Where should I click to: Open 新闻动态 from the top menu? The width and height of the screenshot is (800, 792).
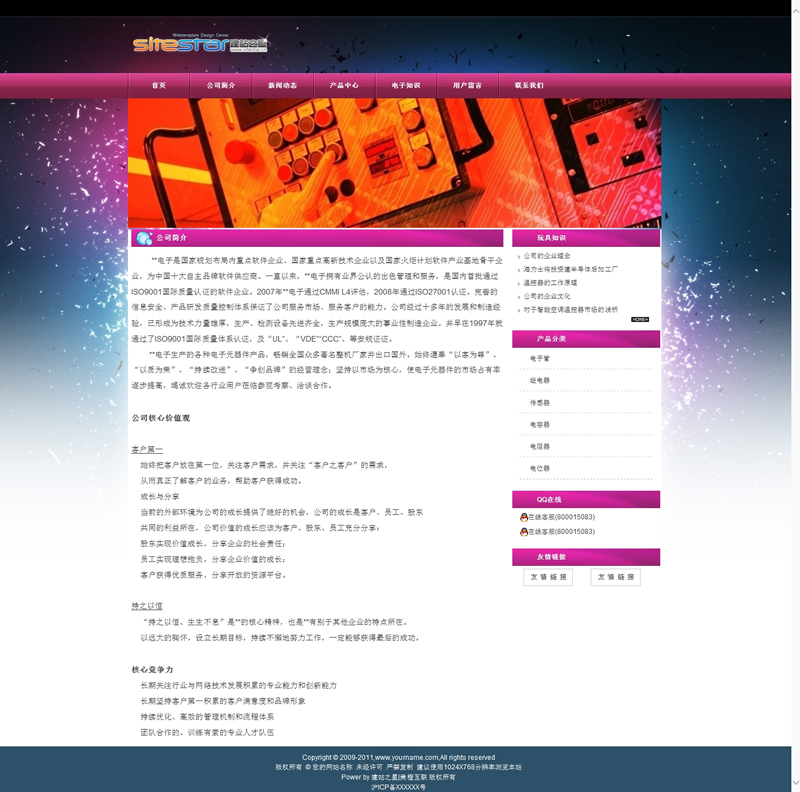tap(282, 86)
